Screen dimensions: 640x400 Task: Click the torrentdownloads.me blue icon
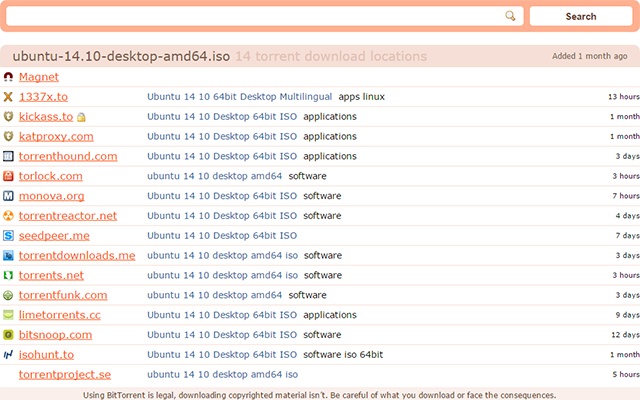tap(8, 256)
